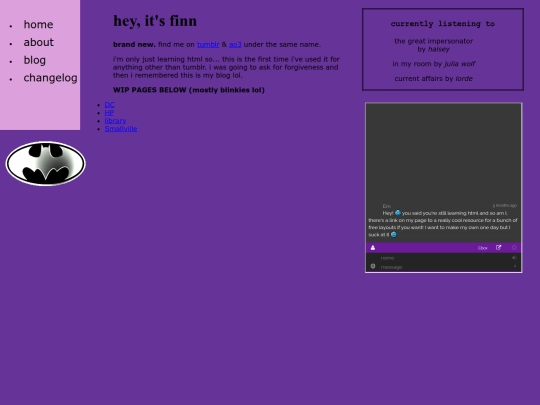Click the 'brand new.' bold text
Viewport: 540px width, 405px height.
134,44
